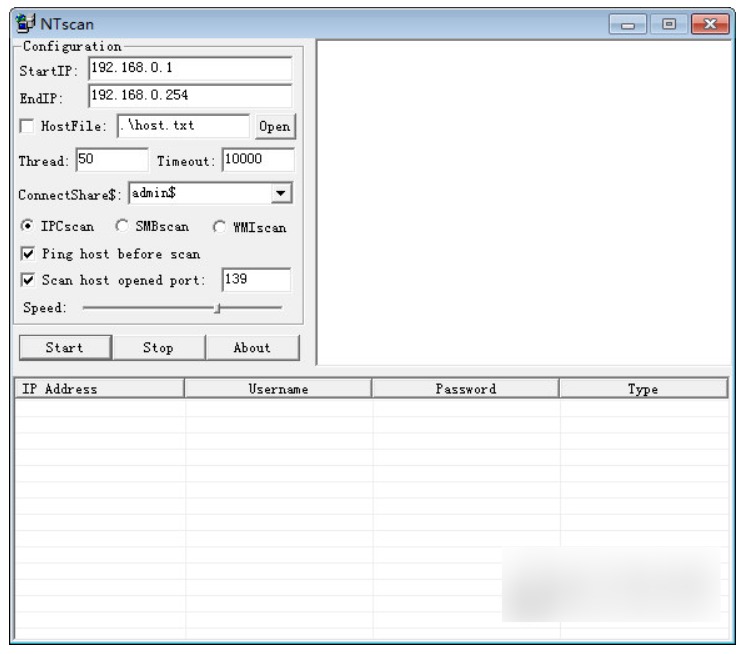The image size is (749, 654).
Task: Select the WMIscan radio button
Action: pos(219,226)
